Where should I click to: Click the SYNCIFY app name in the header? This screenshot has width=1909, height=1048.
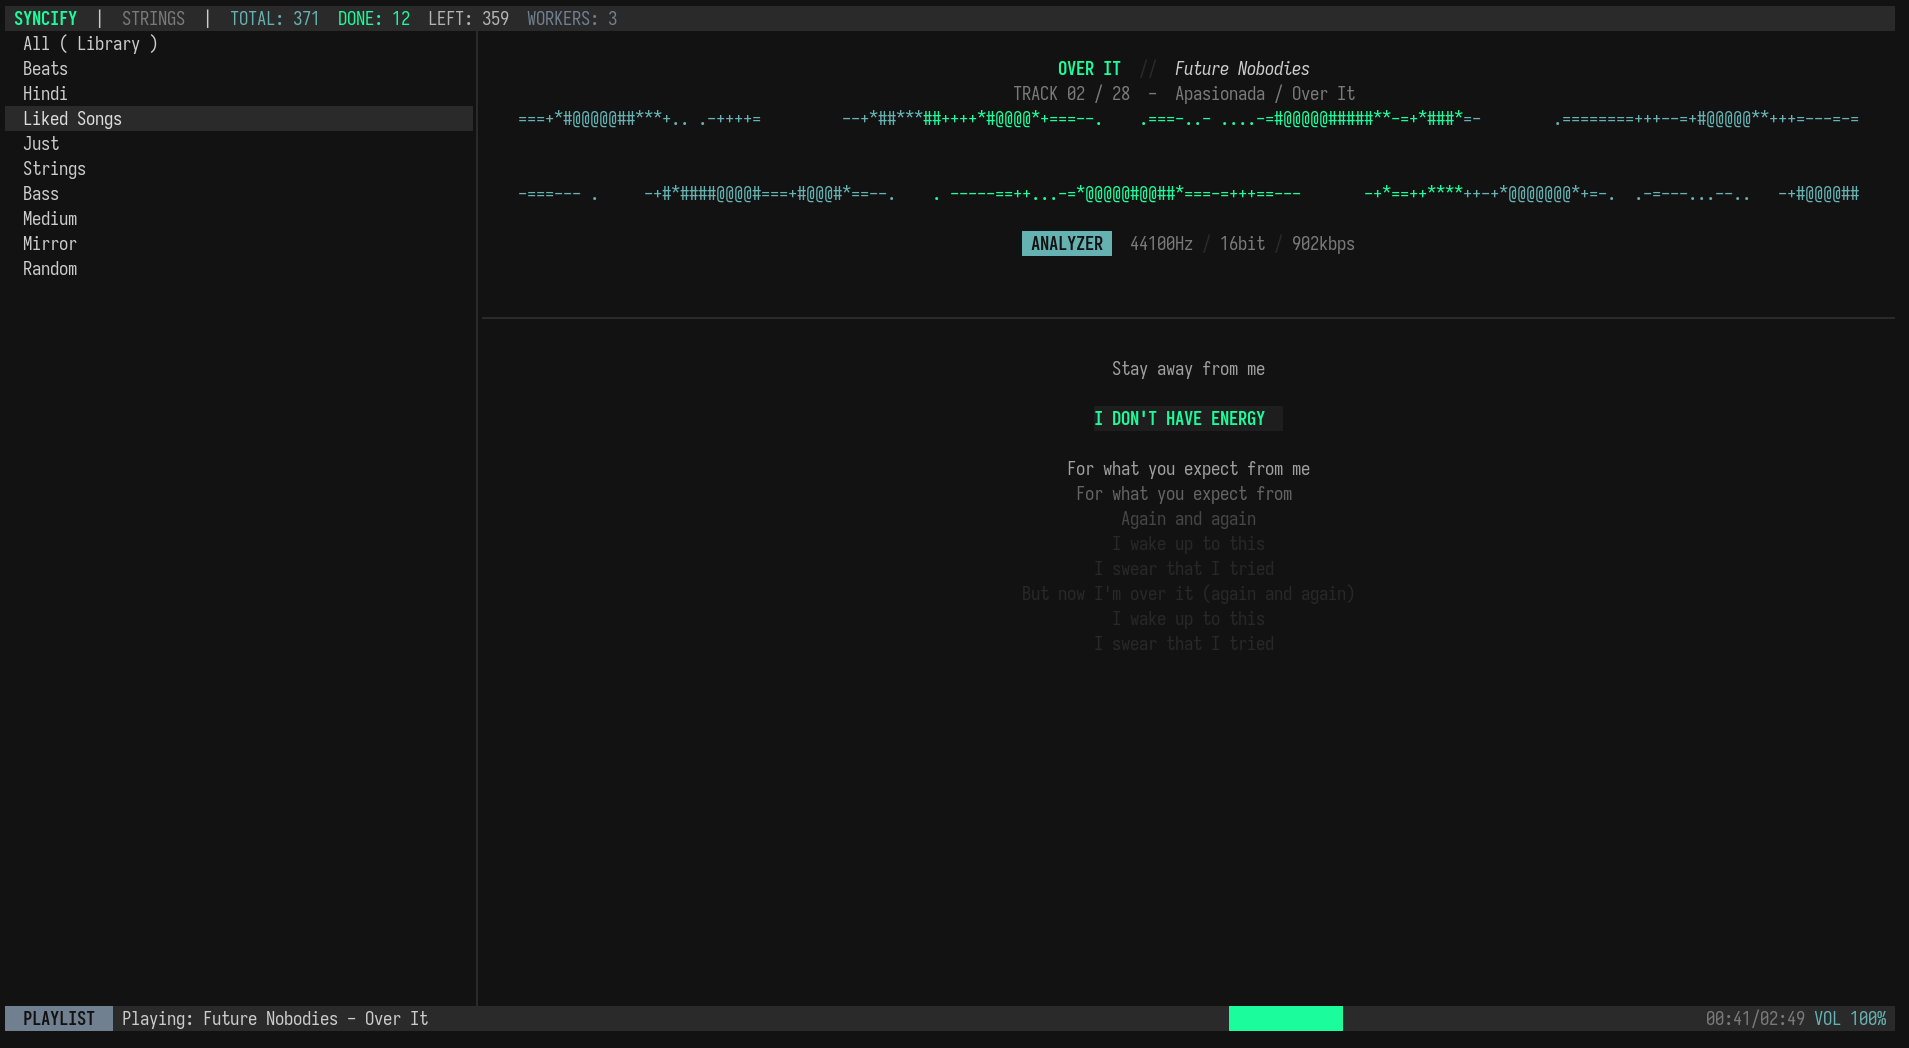point(45,19)
